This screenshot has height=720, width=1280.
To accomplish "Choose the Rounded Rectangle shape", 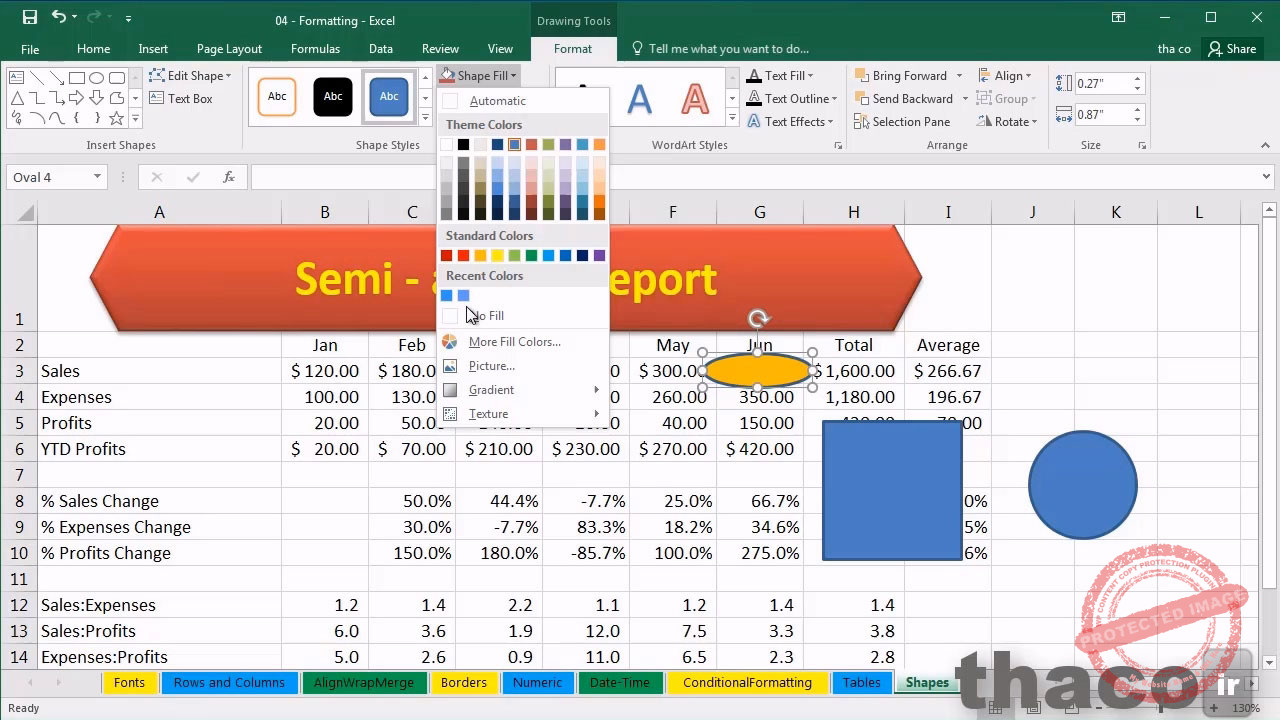I will coord(117,78).
